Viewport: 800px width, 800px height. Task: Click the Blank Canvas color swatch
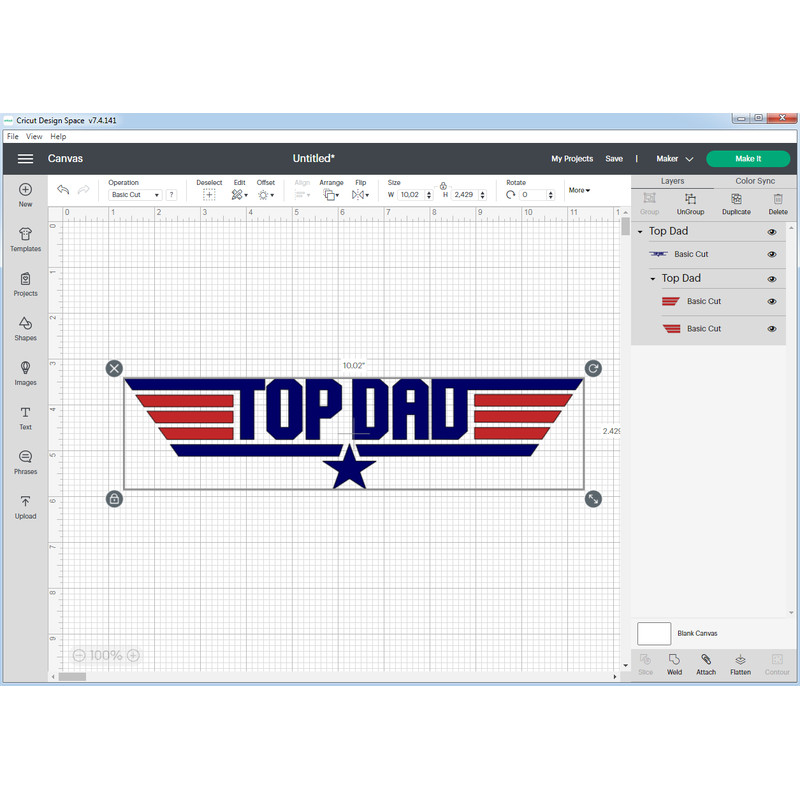[654, 633]
